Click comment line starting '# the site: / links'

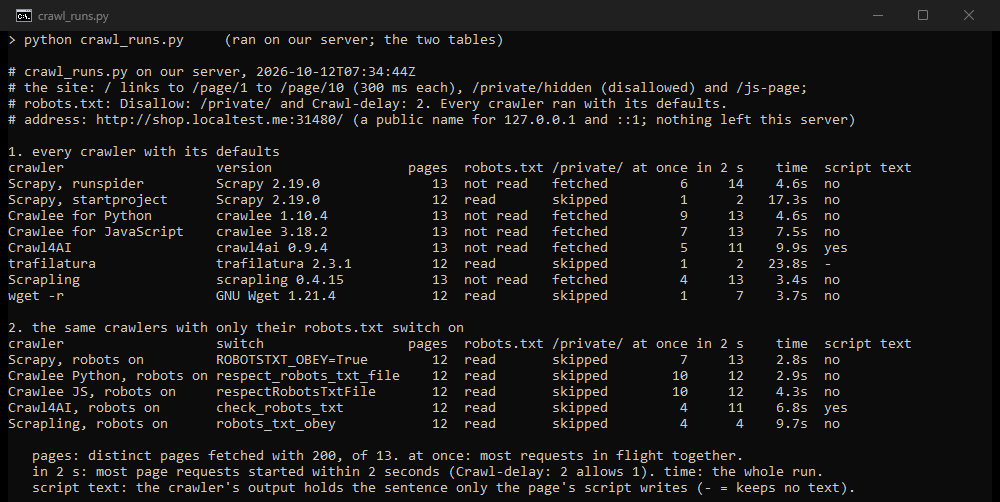pyautogui.click(x=408, y=87)
